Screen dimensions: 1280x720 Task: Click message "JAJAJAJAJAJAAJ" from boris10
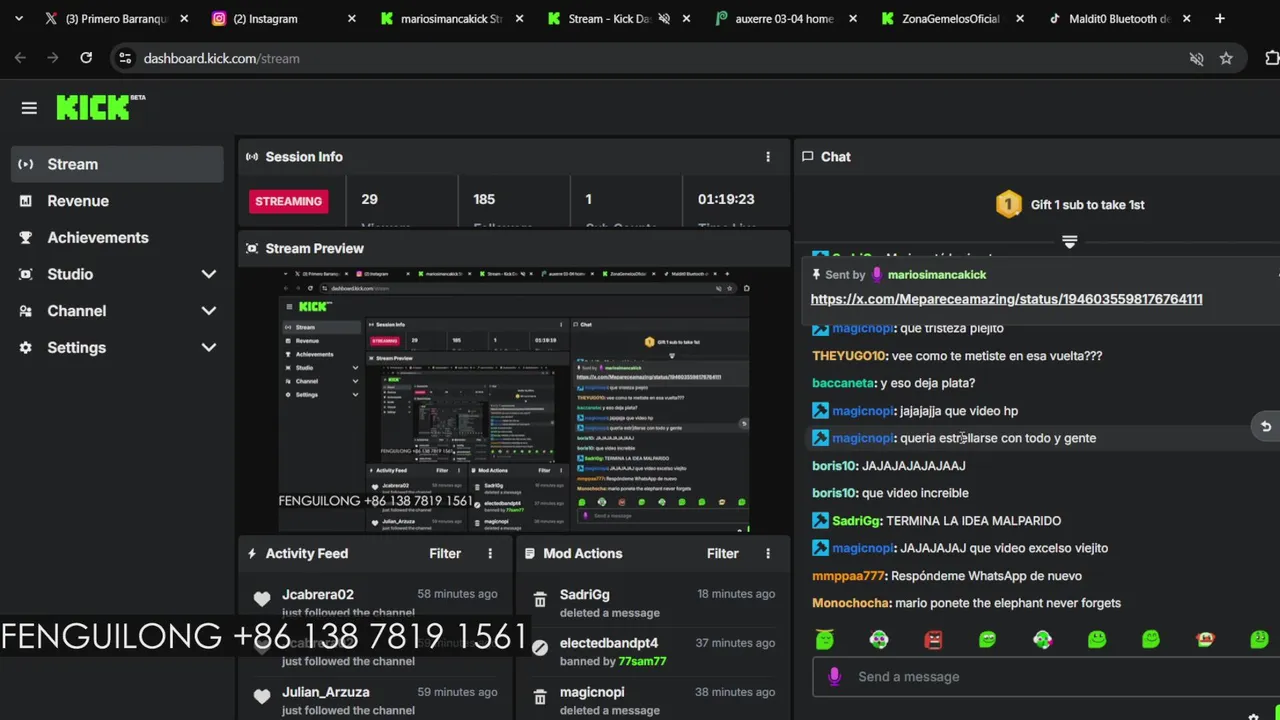(x=914, y=466)
